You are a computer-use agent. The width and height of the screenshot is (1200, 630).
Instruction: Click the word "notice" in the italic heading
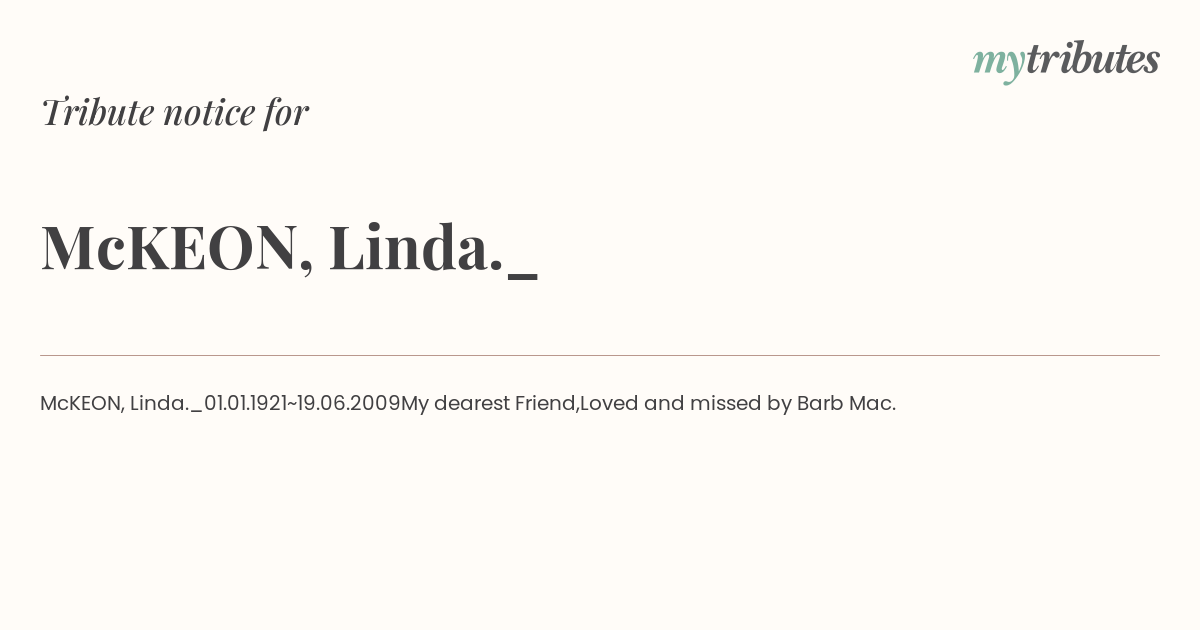(x=209, y=113)
